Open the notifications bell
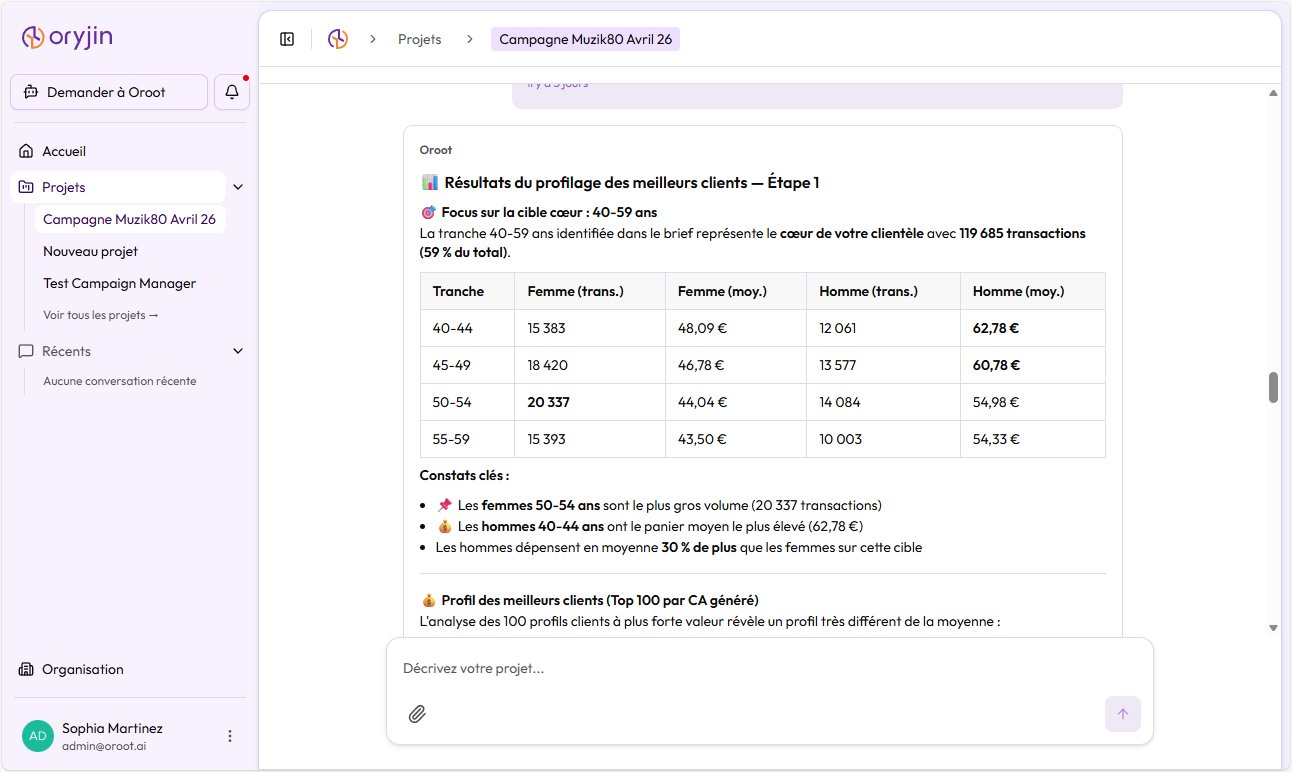This screenshot has height=772, width=1292. point(232,92)
